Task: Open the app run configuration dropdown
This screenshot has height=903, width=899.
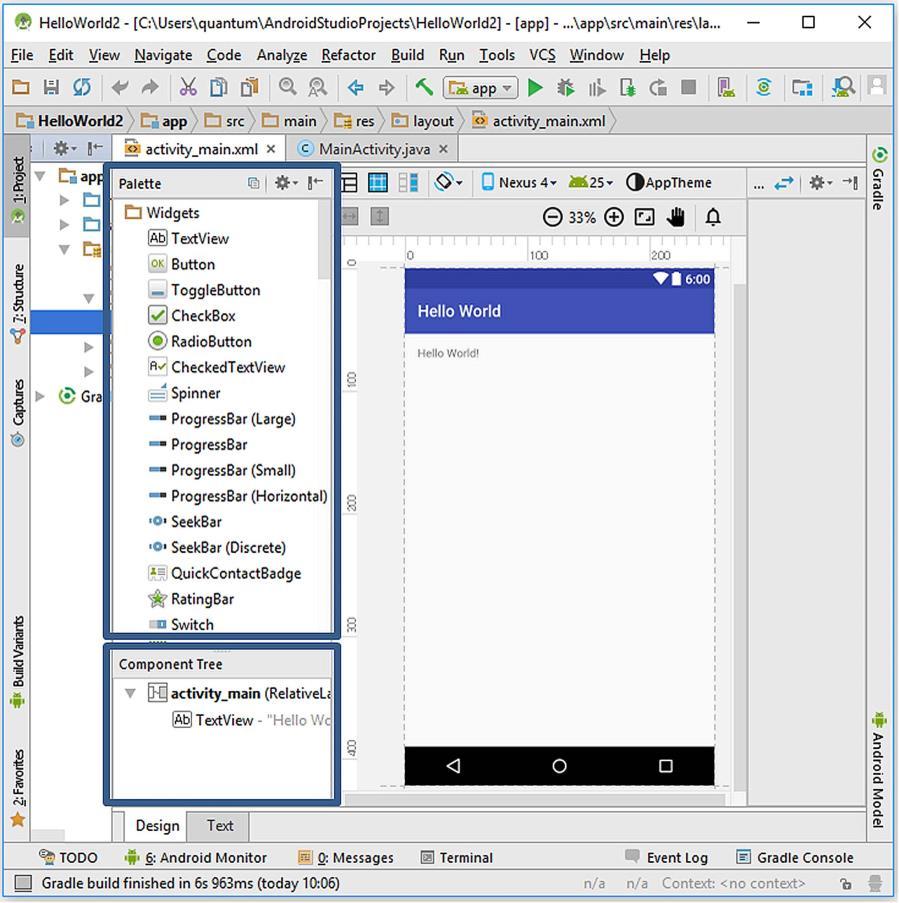Action: coord(480,88)
